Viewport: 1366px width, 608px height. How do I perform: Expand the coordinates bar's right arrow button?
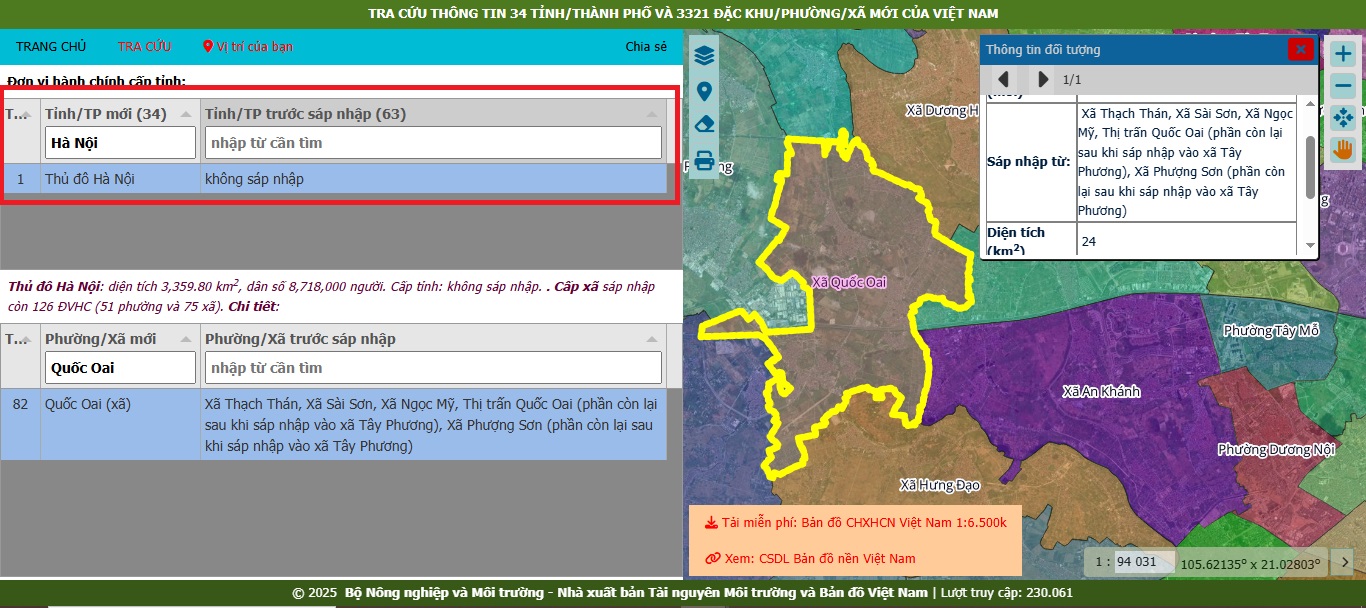pyautogui.click(x=1345, y=562)
